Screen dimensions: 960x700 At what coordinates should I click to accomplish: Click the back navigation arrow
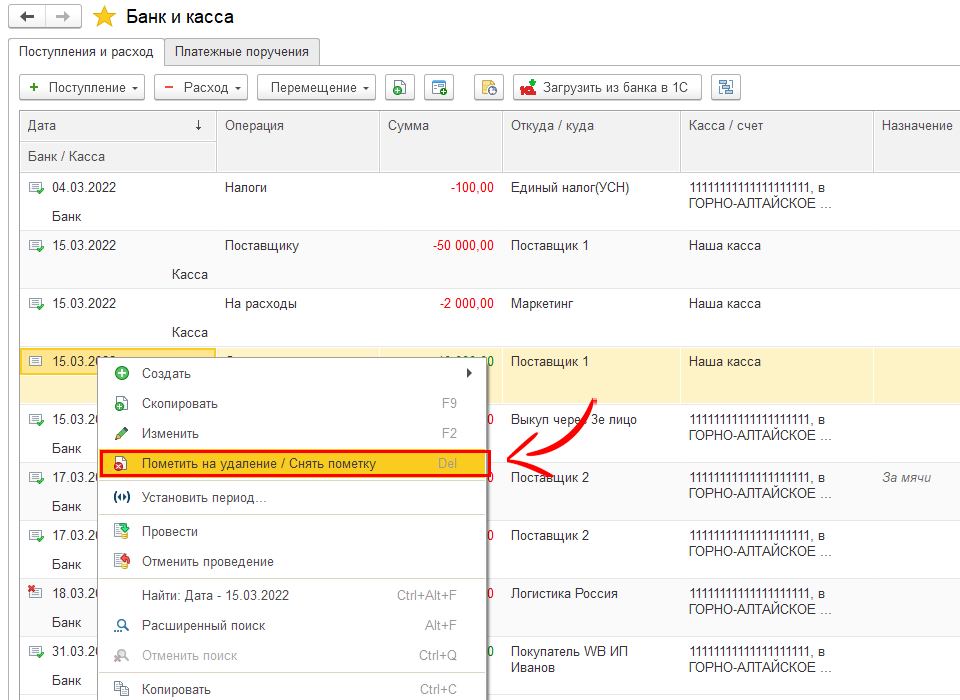(27, 17)
